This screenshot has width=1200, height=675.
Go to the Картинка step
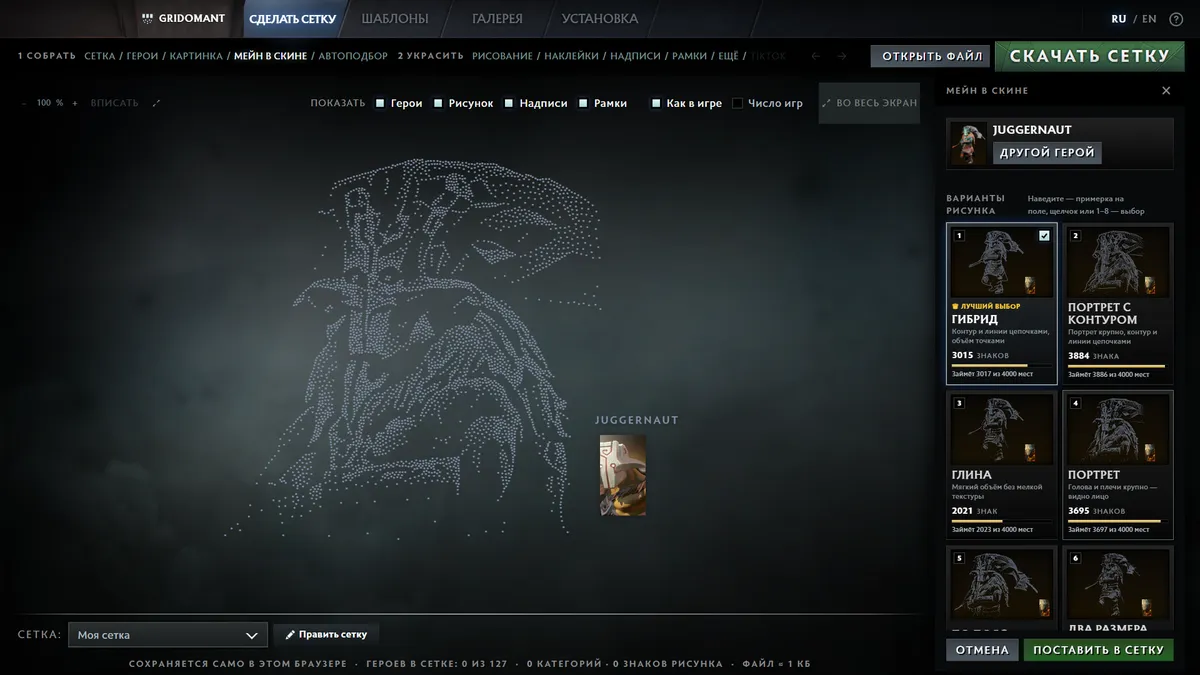[196, 56]
